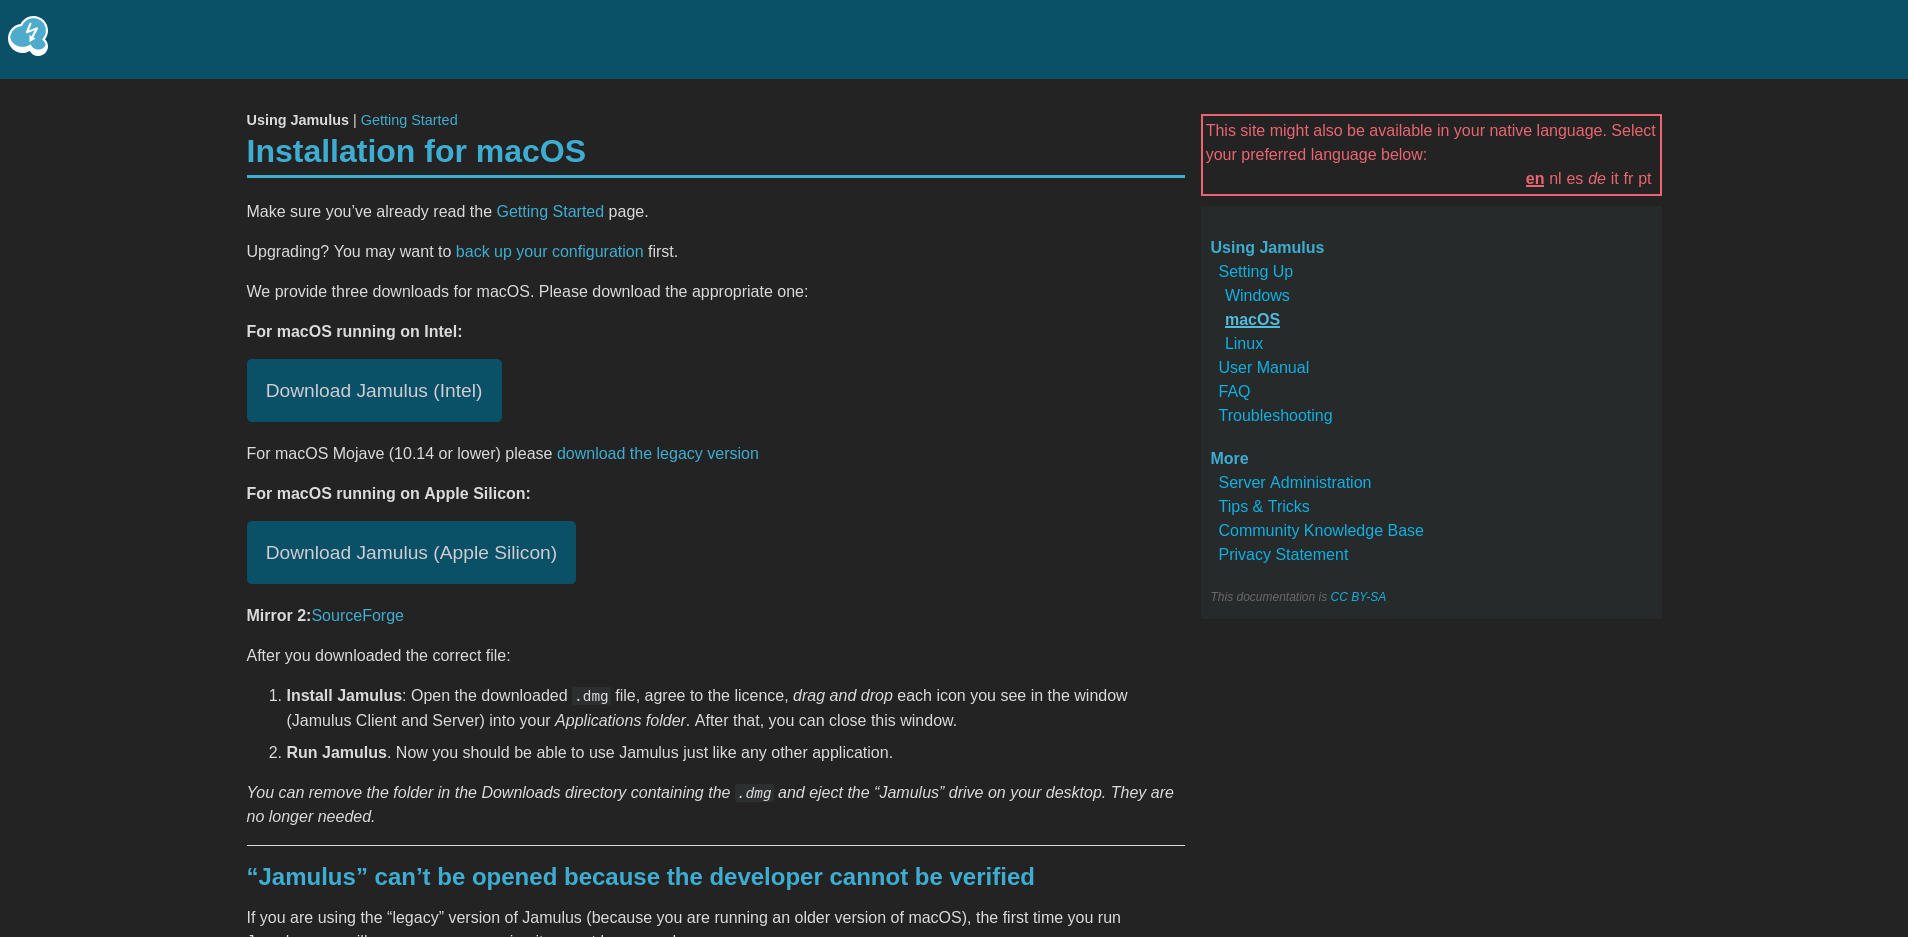1908x937 pixels.
Task: Click Download Jamulus (Apple Silicon) button
Action: (x=411, y=553)
